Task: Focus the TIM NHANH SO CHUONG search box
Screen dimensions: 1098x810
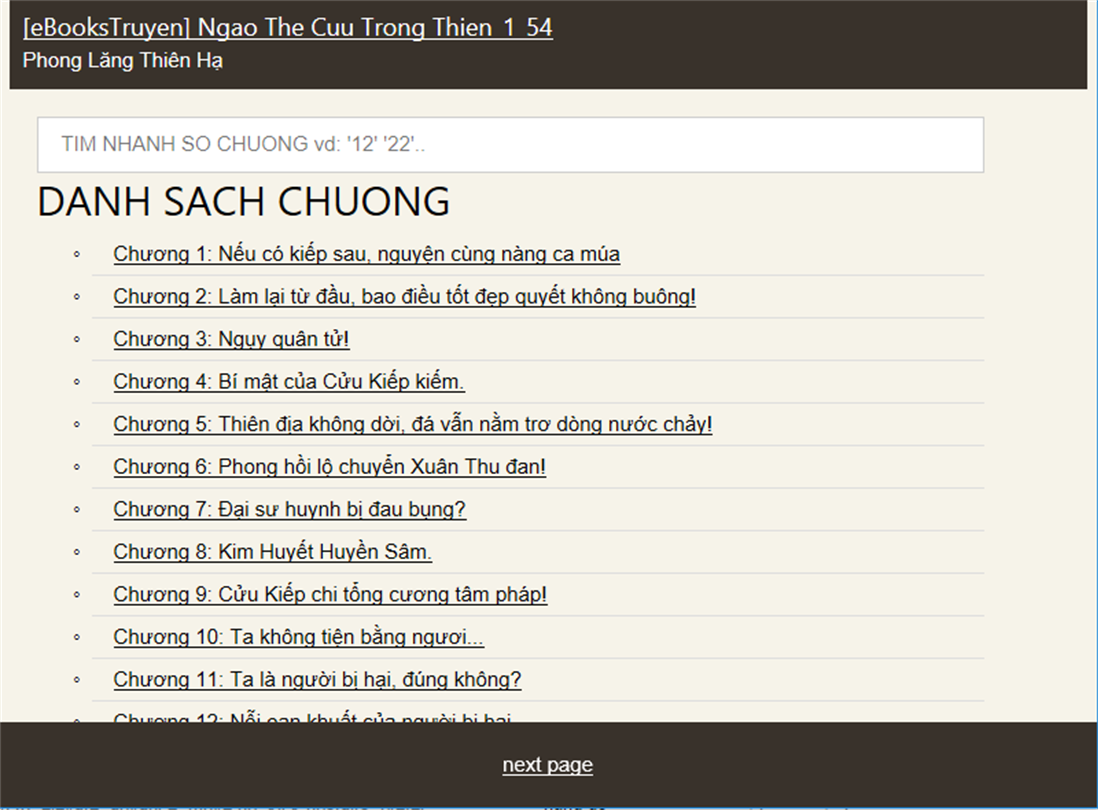Action: tap(510, 144)
